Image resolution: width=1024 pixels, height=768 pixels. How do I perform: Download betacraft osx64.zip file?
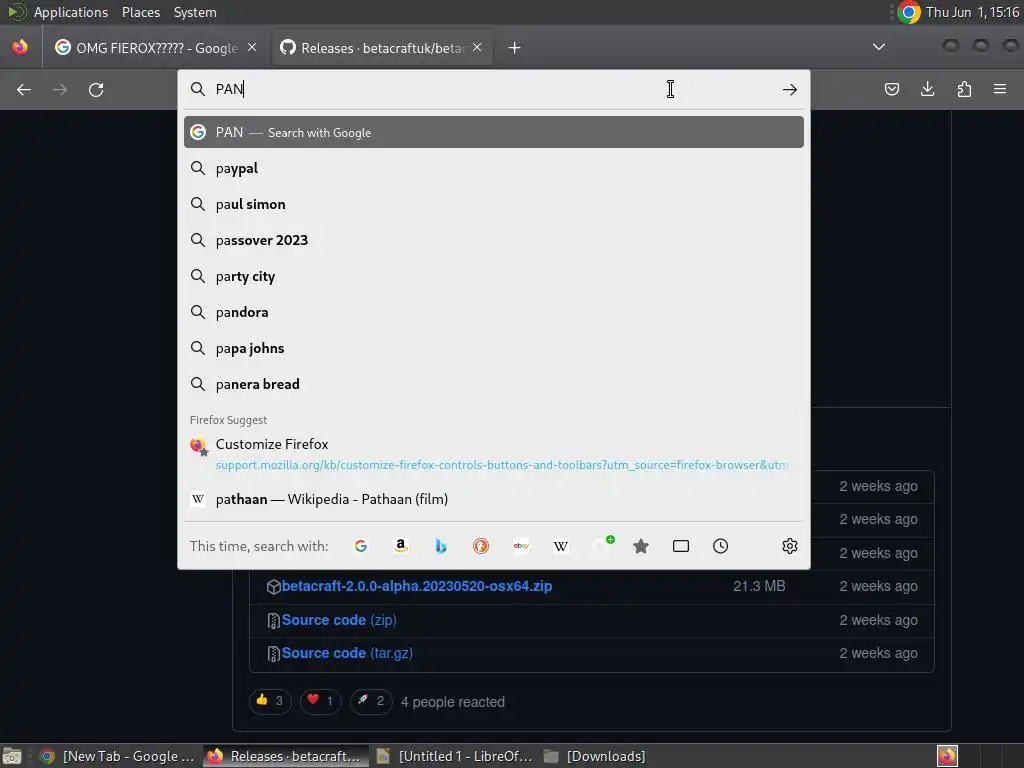click(417, 586)
